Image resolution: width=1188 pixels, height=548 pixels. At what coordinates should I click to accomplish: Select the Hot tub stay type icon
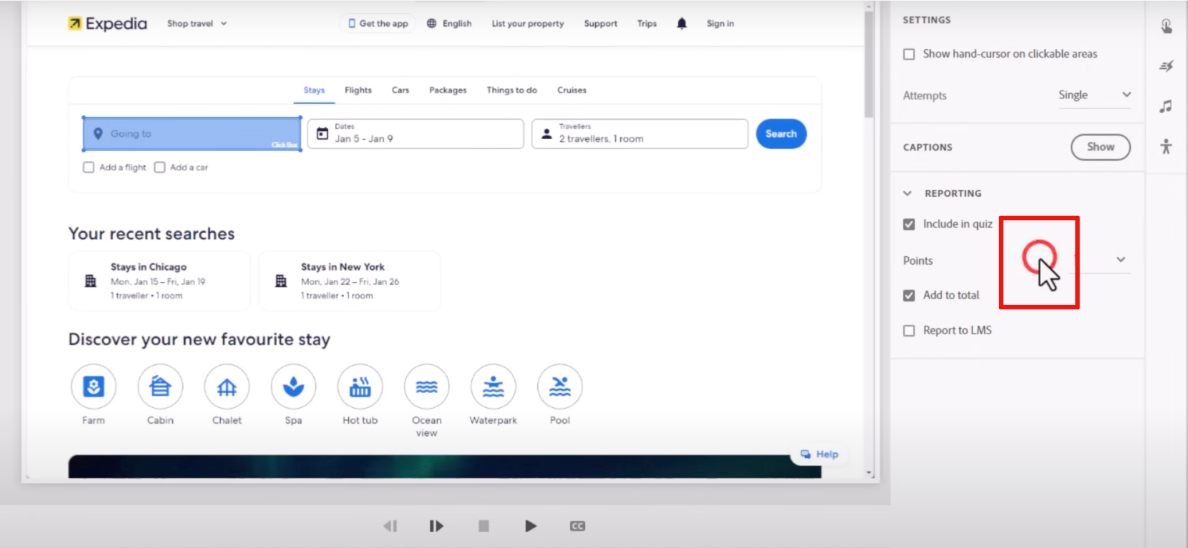[x=360, y=387]
